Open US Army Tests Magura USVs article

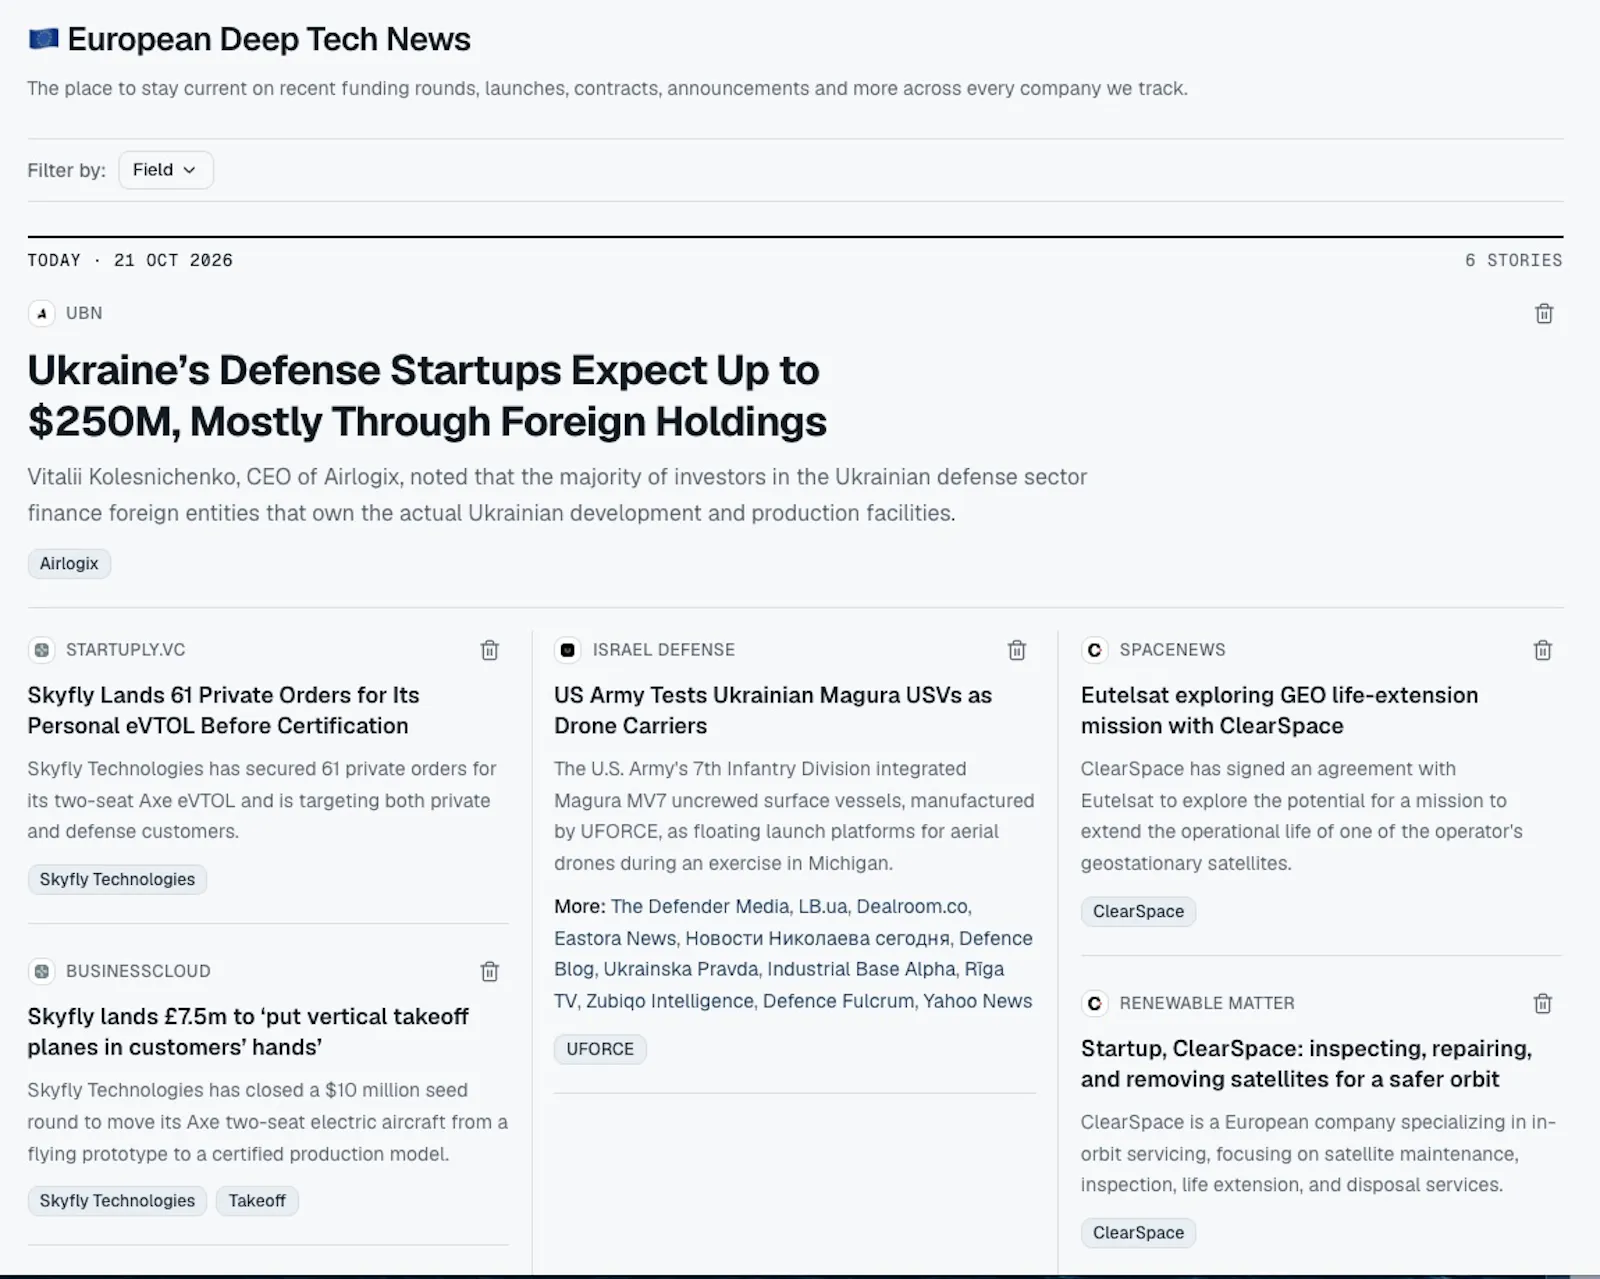point(773,710)
